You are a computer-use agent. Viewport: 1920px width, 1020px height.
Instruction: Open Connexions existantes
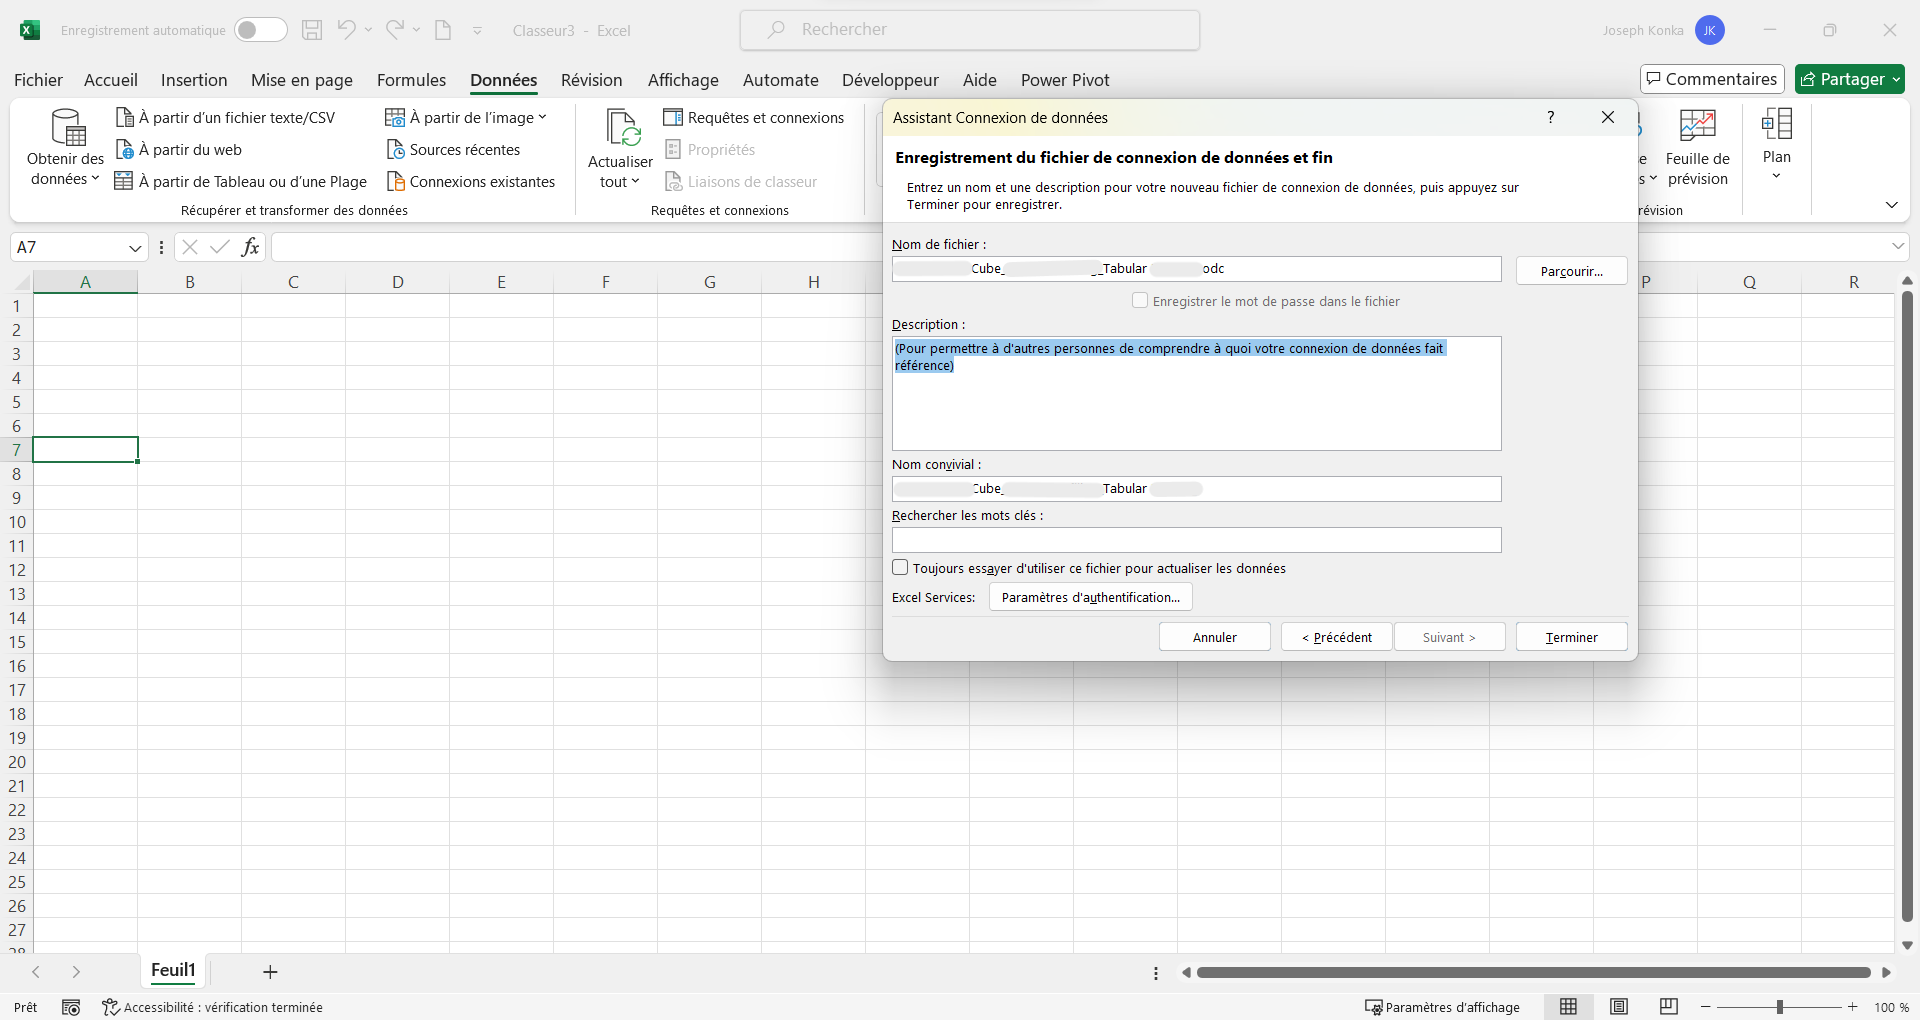point(470,182)
